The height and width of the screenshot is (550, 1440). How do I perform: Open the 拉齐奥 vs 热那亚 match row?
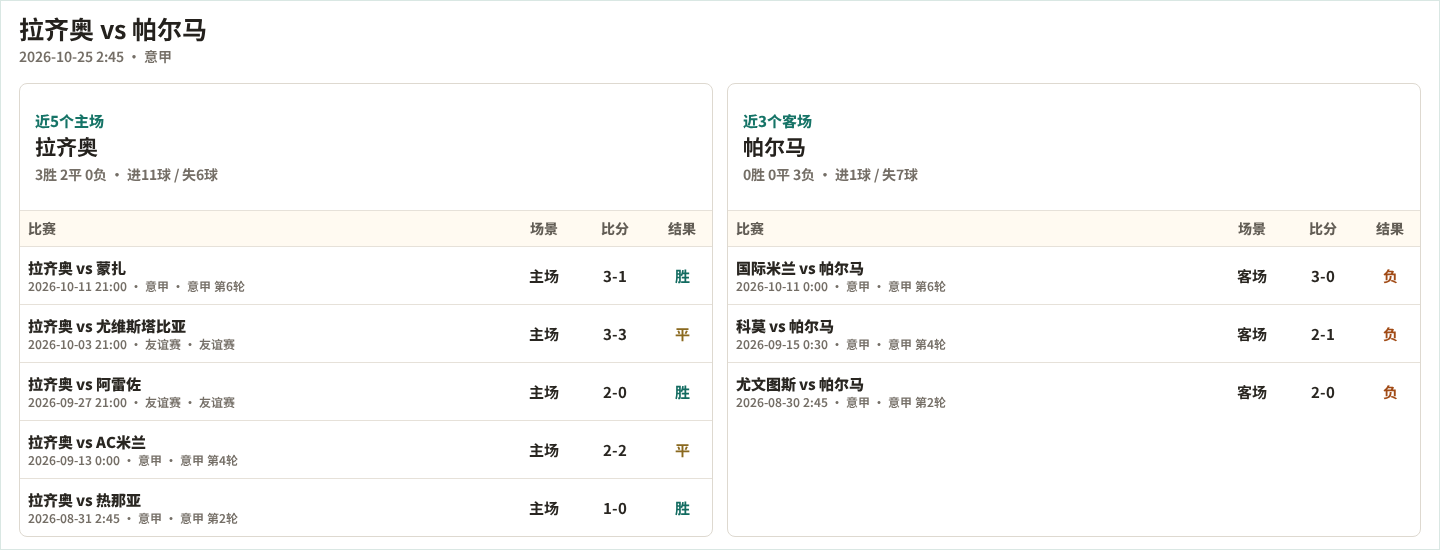(x=366, y=507)
